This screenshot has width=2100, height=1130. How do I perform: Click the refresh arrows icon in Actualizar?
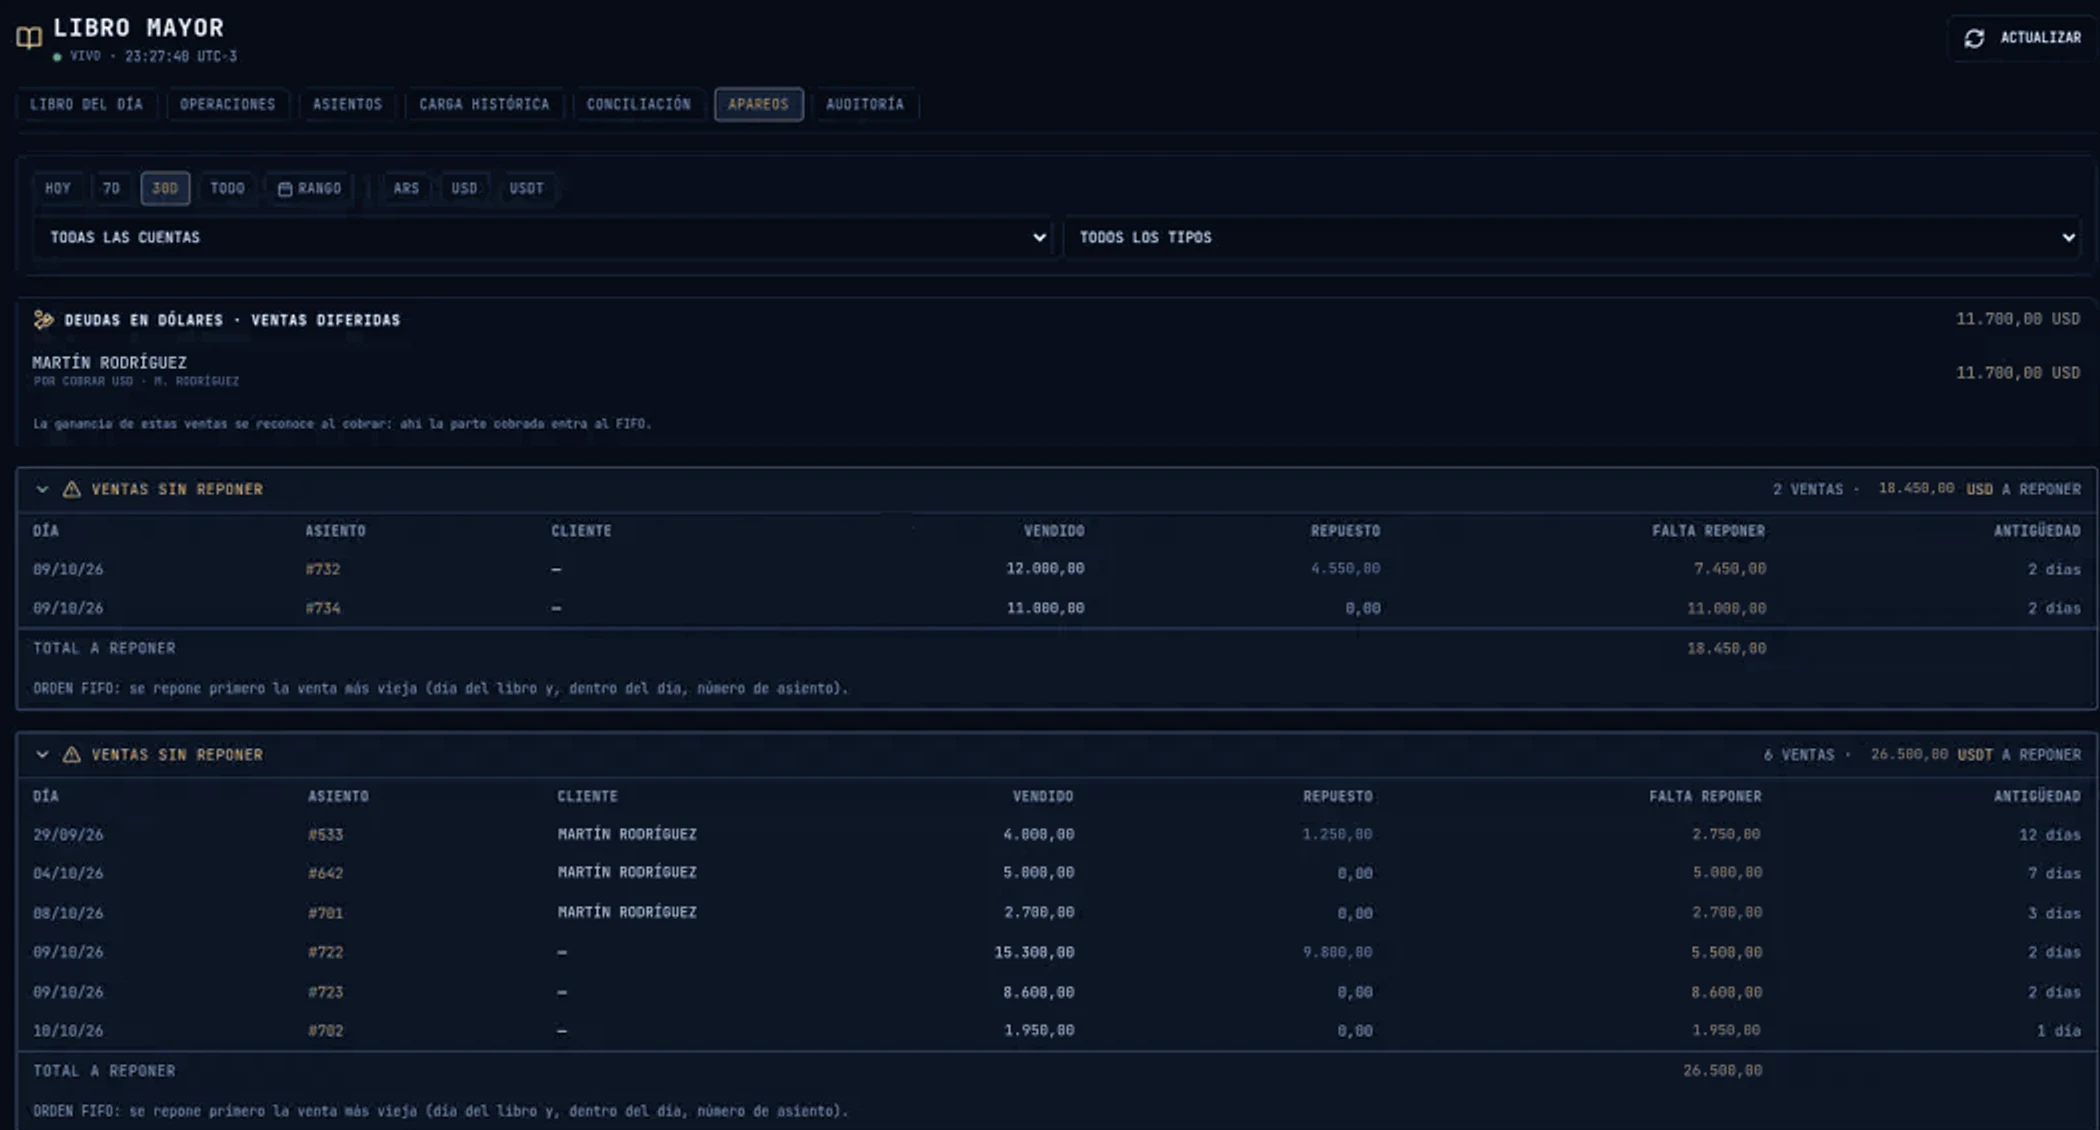(1974, 38)
